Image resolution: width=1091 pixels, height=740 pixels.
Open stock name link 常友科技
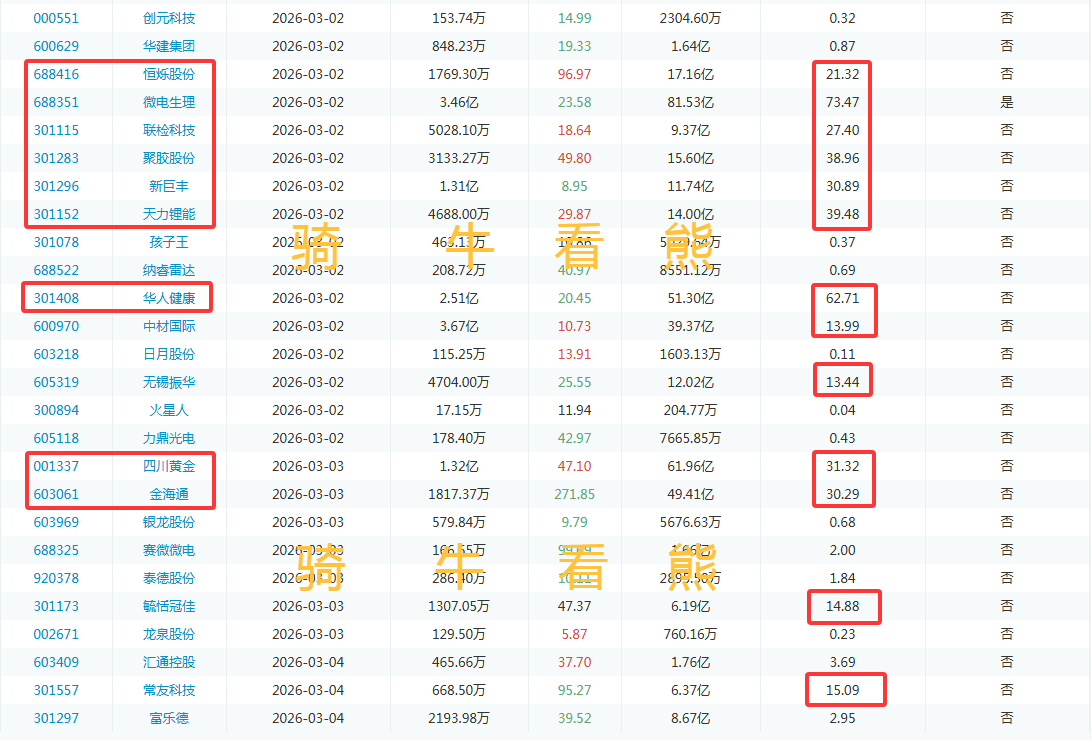pos(169,690)
